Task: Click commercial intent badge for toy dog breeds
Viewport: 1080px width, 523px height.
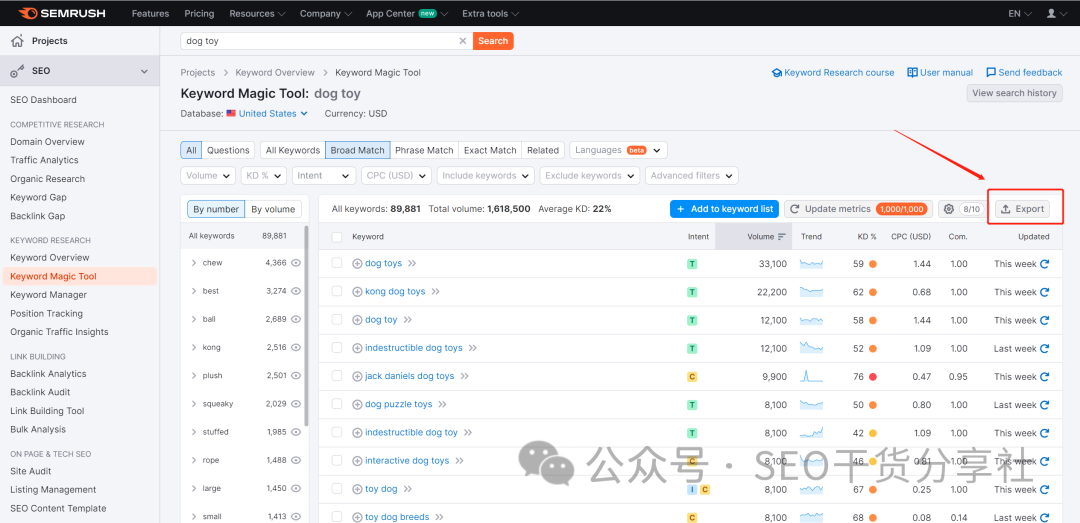Action: [x=692, y=517]
